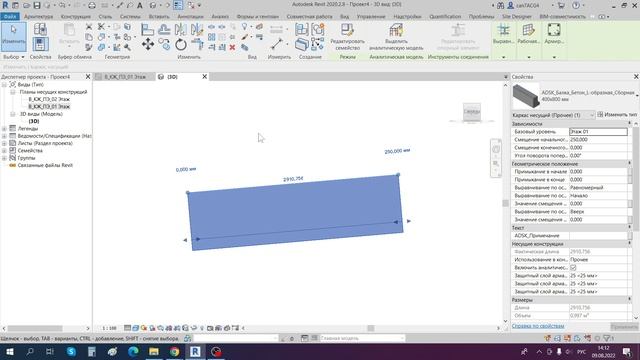The width and height of the screenshot is (640, 360).
Task: Toggle the analytical model checkbox in Properties
Action: pos(573,268)
